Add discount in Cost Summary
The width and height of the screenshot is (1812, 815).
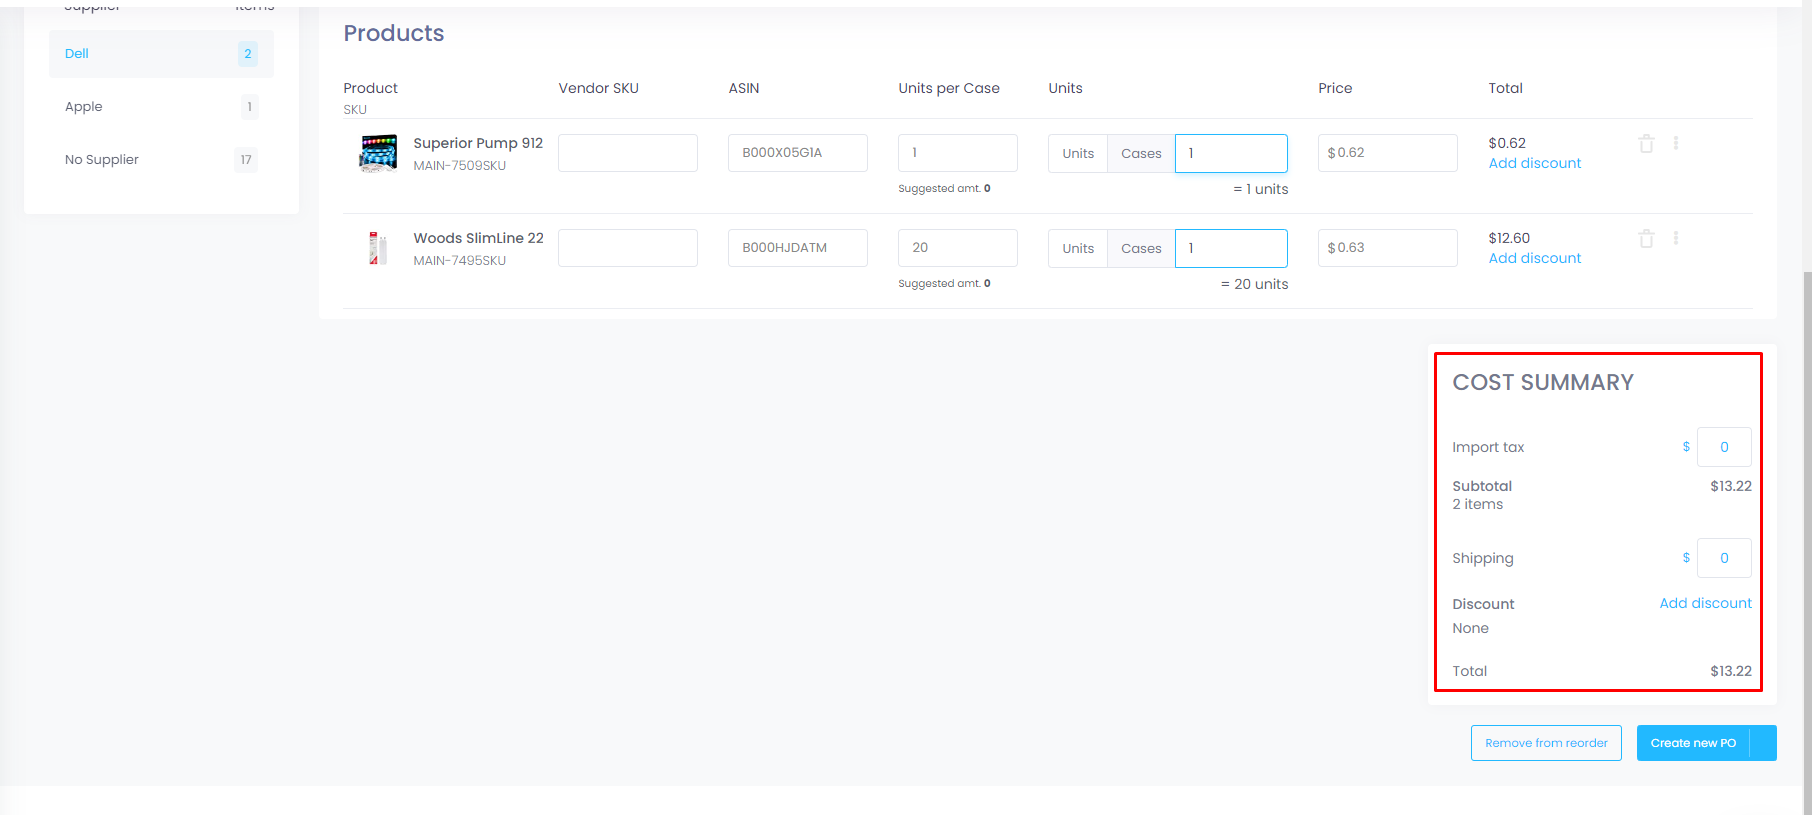(x=1705, y=603)
